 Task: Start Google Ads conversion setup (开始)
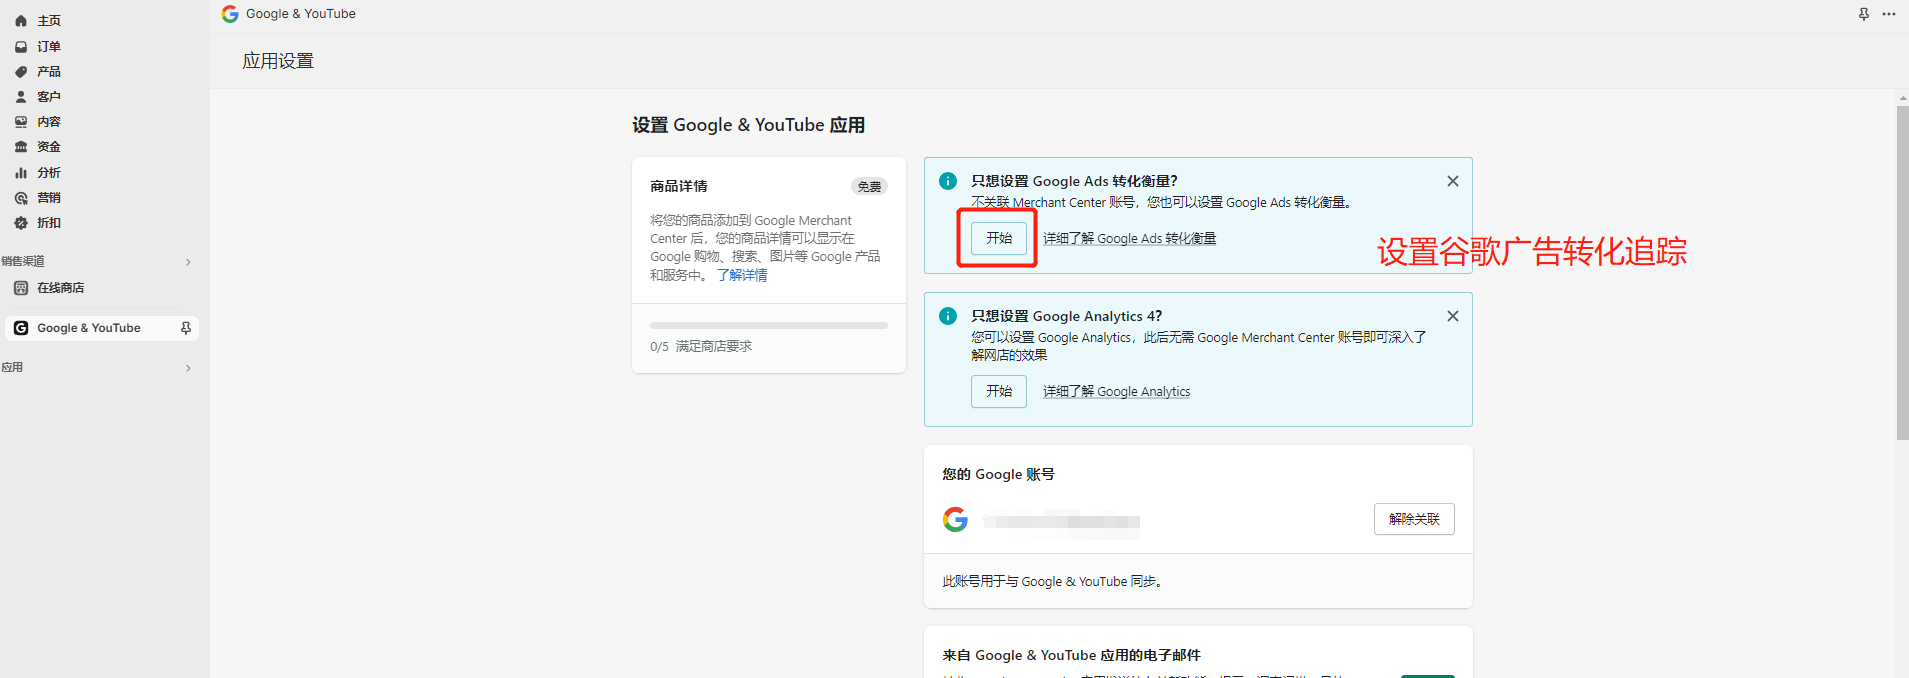999,238
